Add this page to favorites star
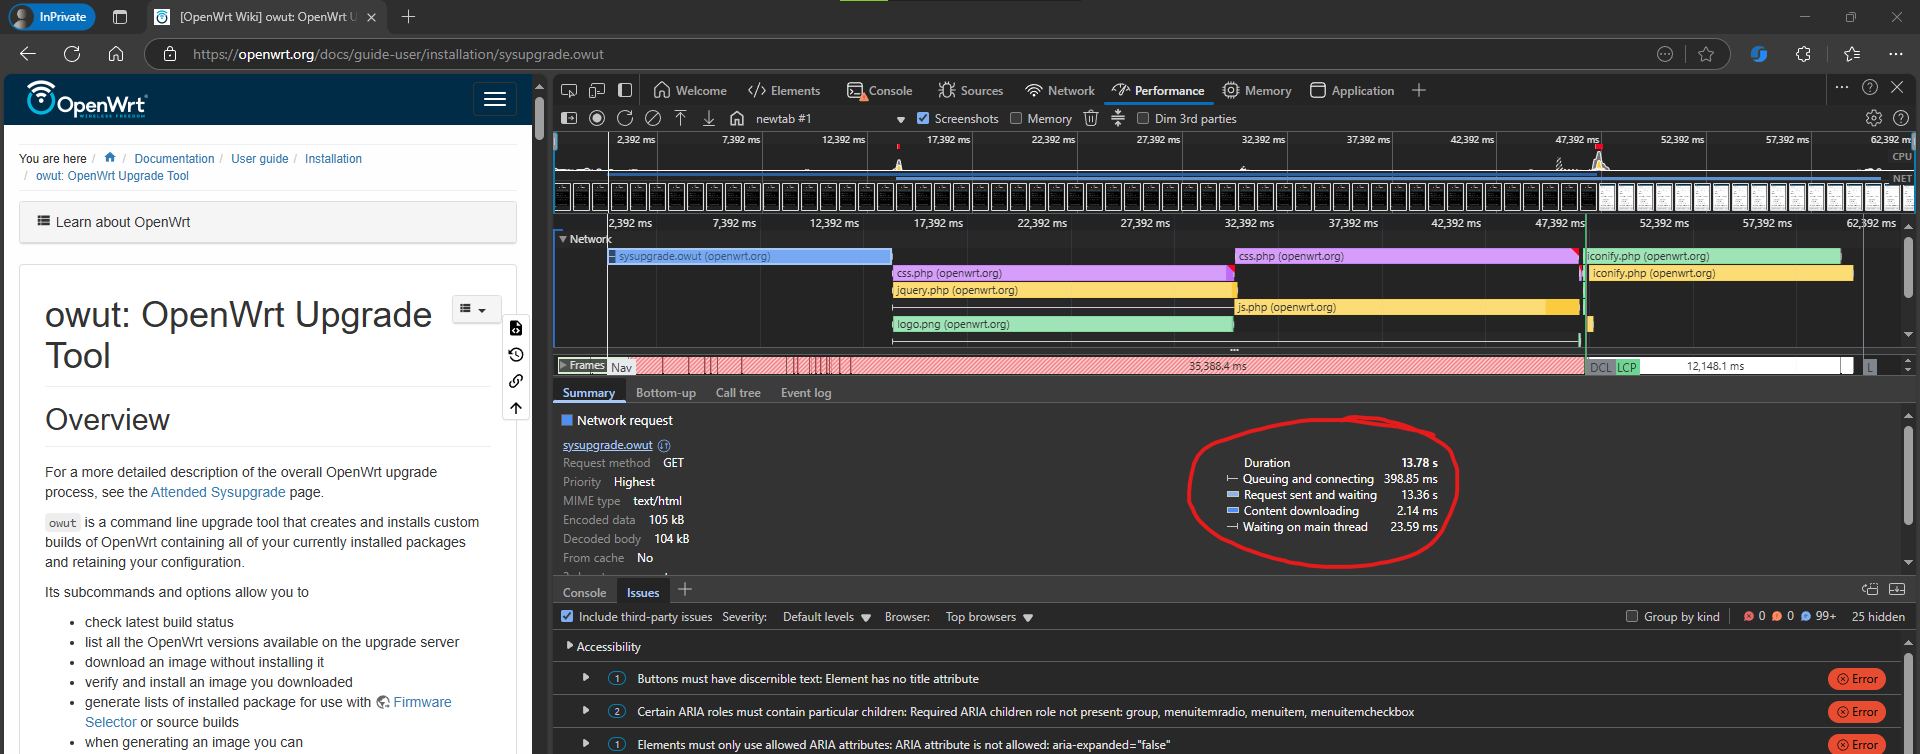 tap(1706, 54)
